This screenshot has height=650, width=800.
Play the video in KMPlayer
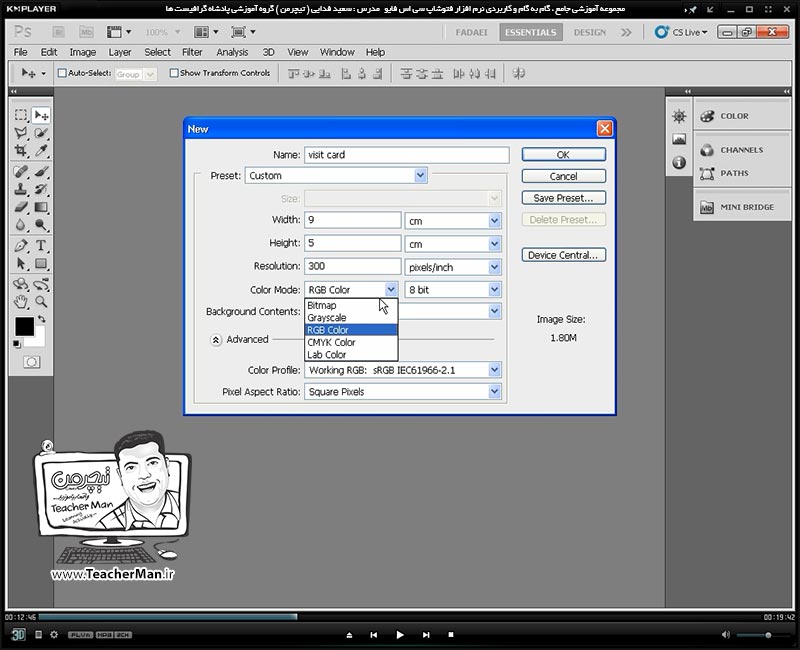click(399, 635)
